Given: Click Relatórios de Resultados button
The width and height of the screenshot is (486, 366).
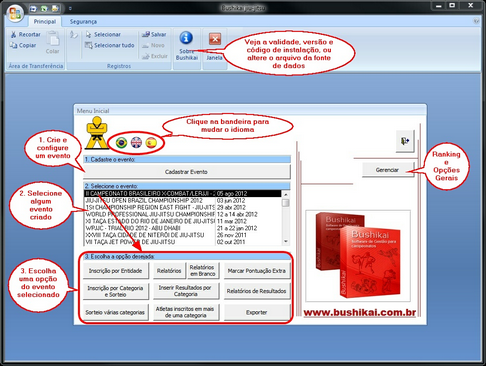Looking at the screenshot, I should (256, 291).
